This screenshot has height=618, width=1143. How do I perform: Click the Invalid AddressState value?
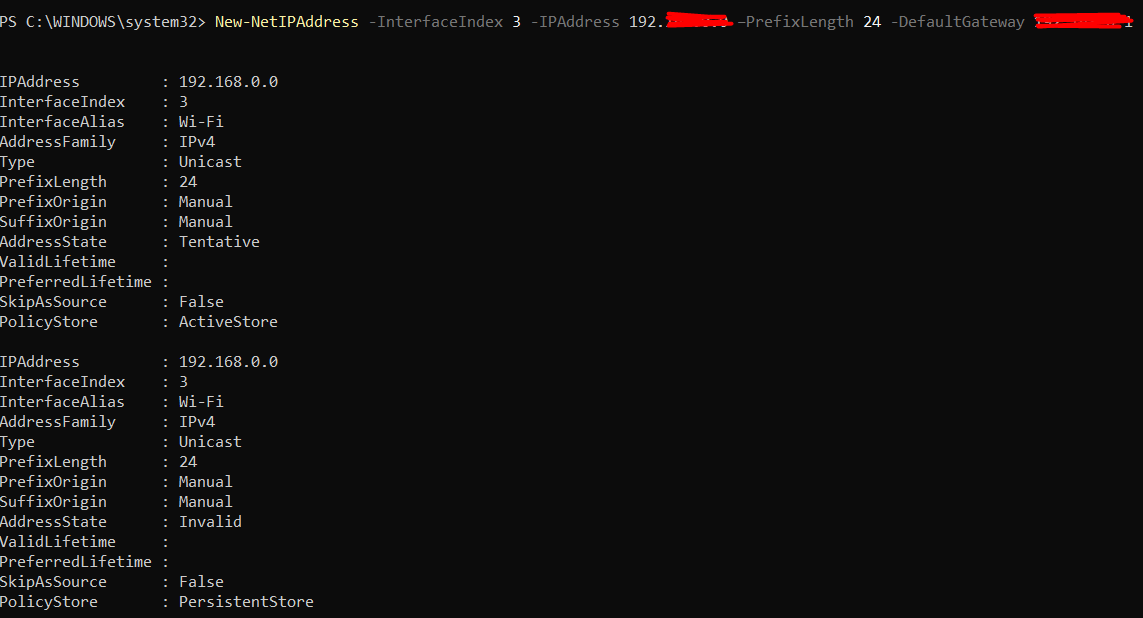[x=210, y=521]
